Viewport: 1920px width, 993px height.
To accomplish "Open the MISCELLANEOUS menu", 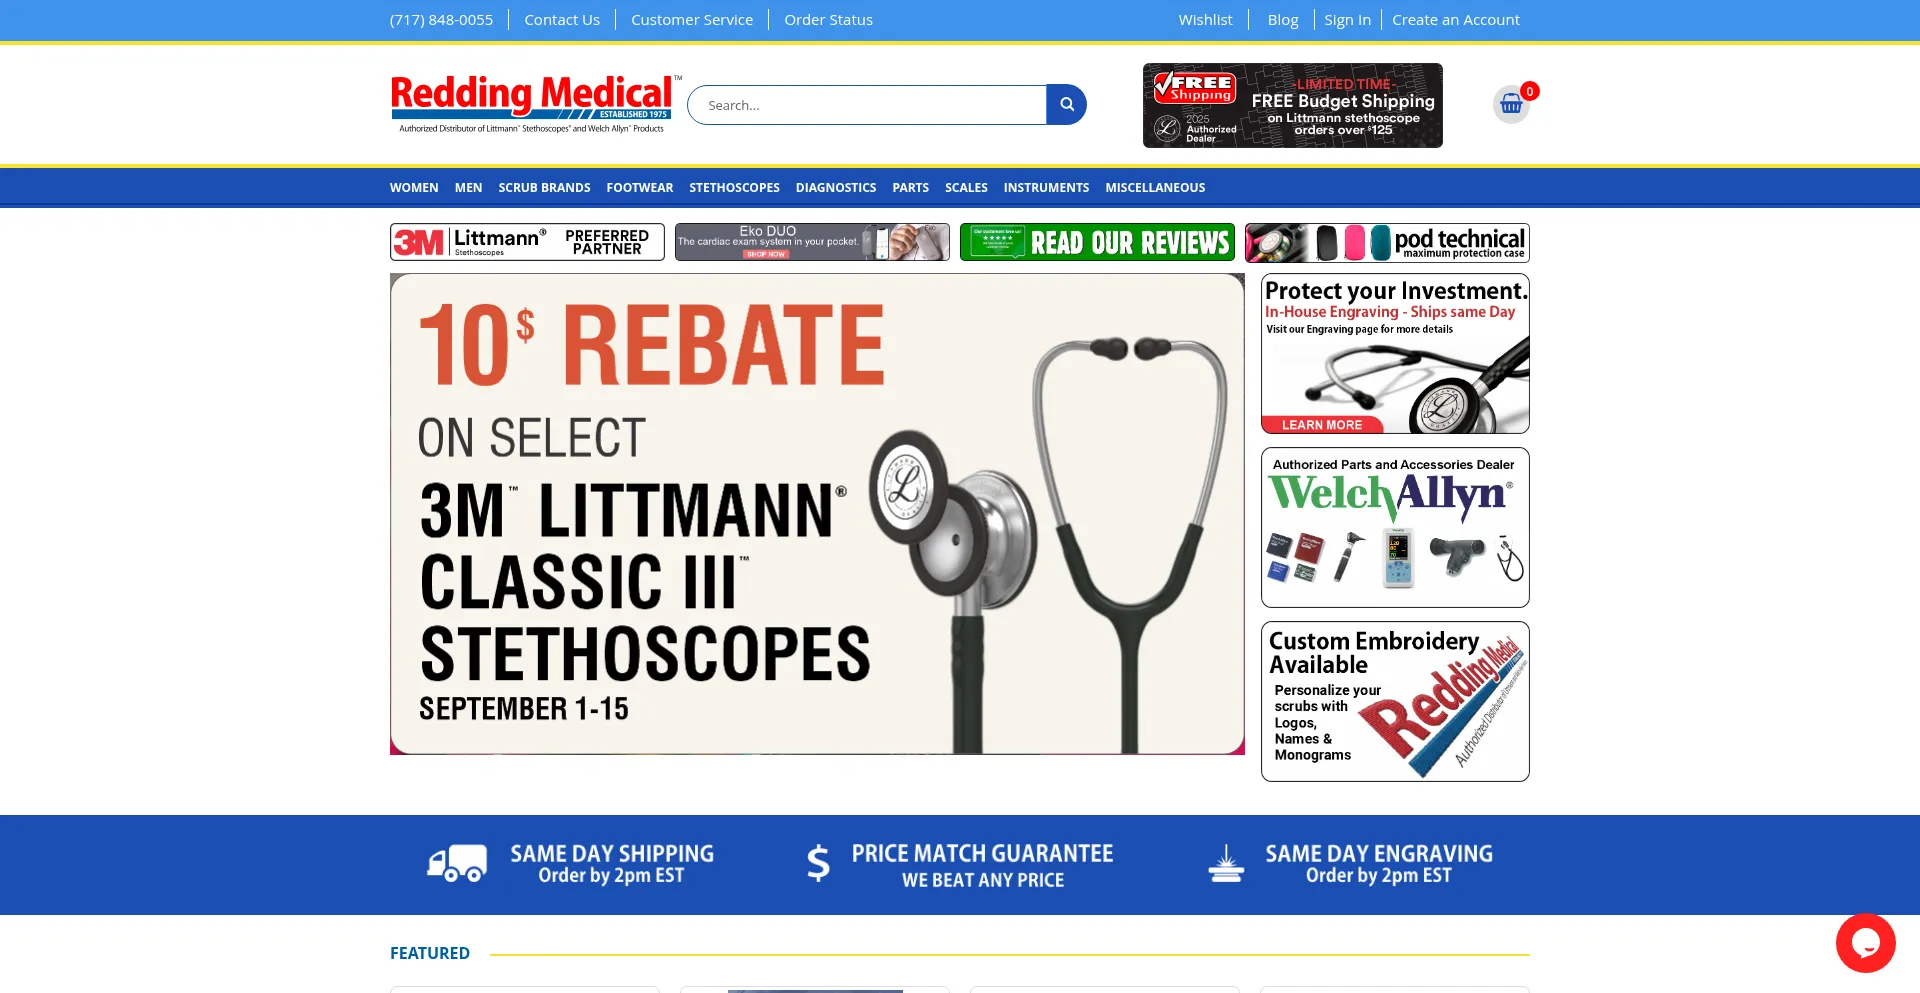I will (x=1155, y=188).
